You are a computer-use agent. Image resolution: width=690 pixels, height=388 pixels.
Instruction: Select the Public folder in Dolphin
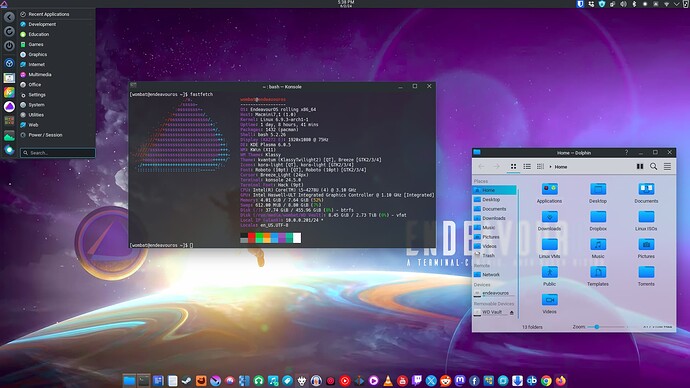click(549, 276)
